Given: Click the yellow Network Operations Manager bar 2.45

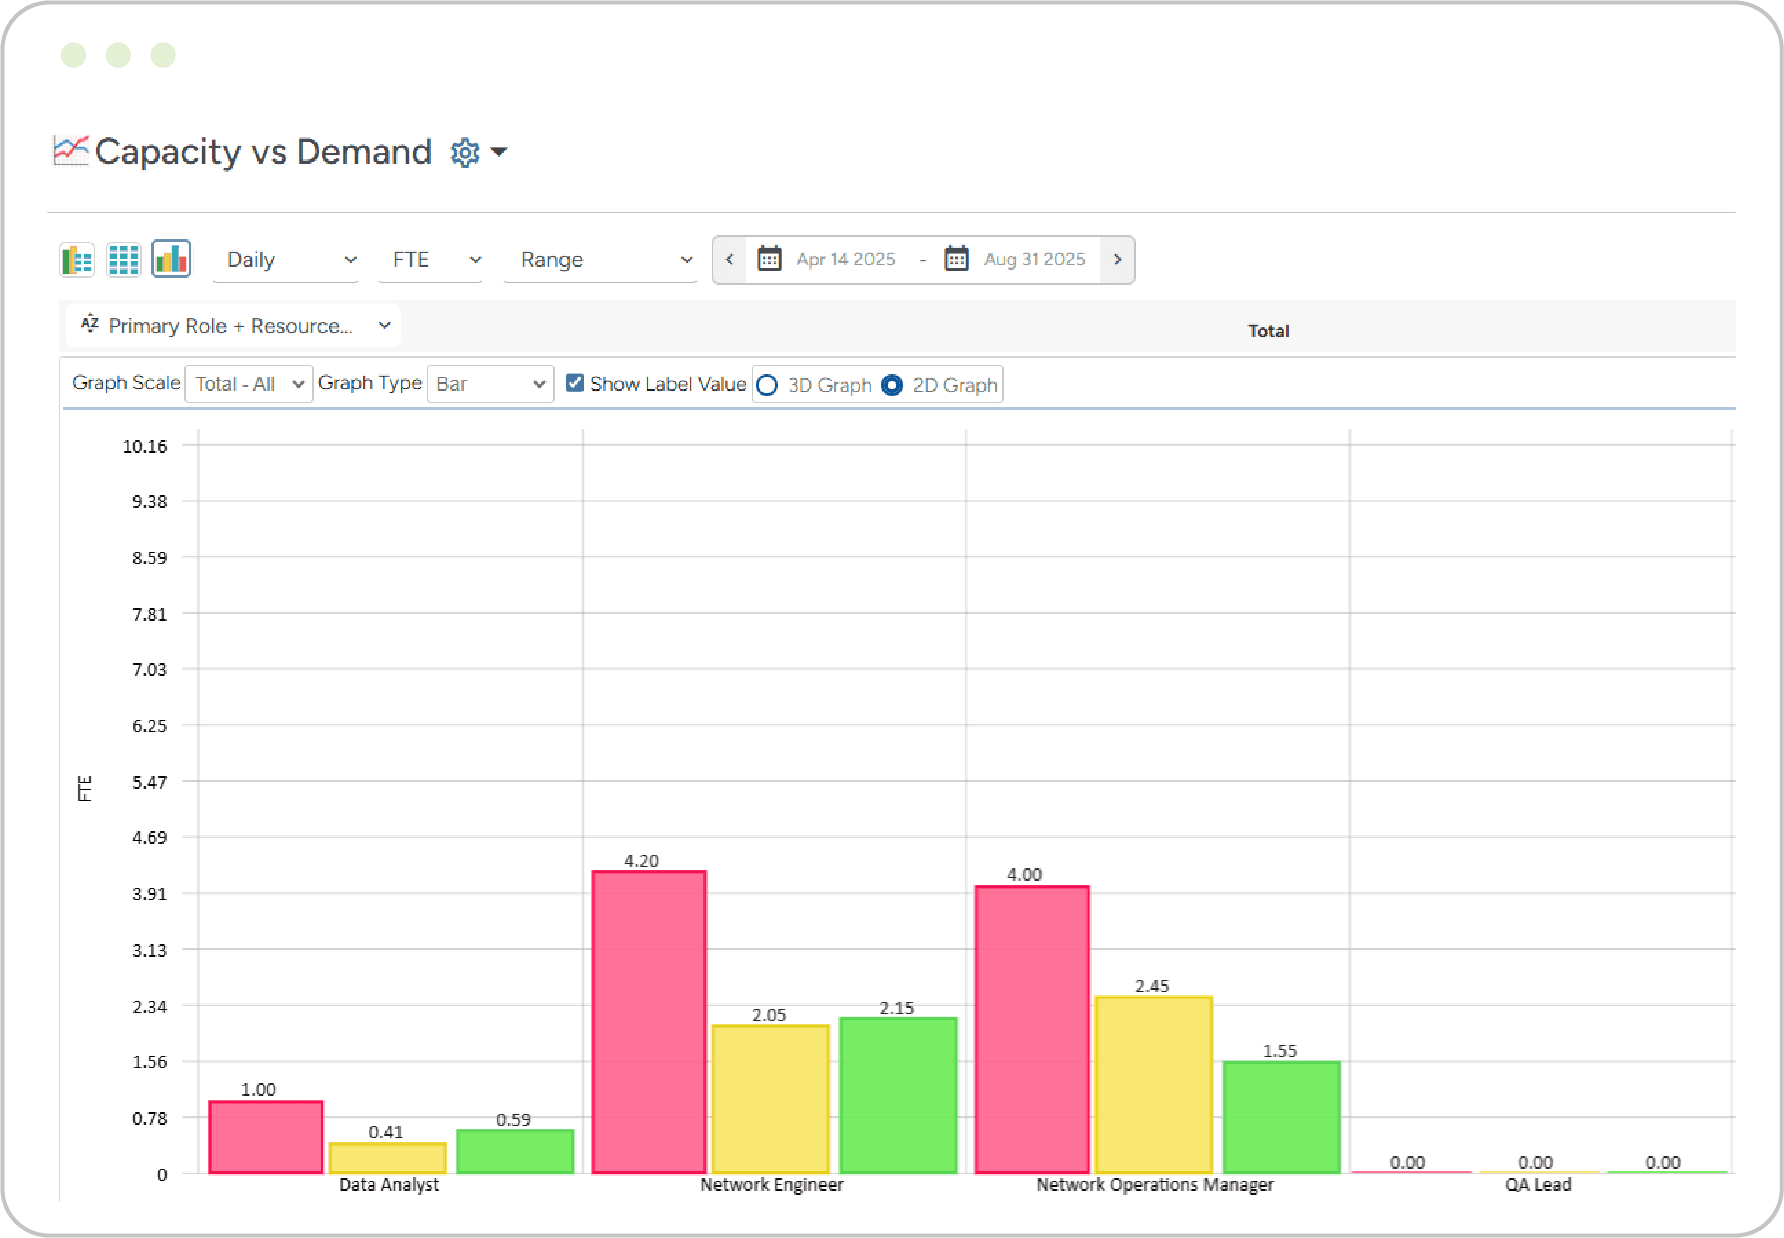Looking at the screenshot, I should (1154, 1085).
